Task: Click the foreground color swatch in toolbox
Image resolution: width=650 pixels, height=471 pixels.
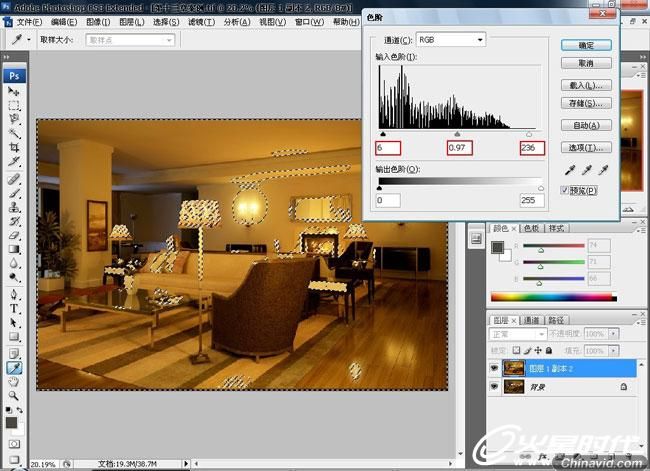Action: (11, 422)
